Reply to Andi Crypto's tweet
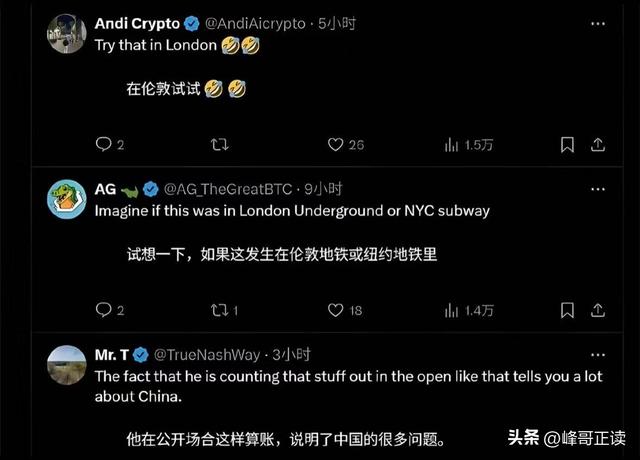This screenshot has width=640, height=460. pyautogui.click(x=103, y=145)
